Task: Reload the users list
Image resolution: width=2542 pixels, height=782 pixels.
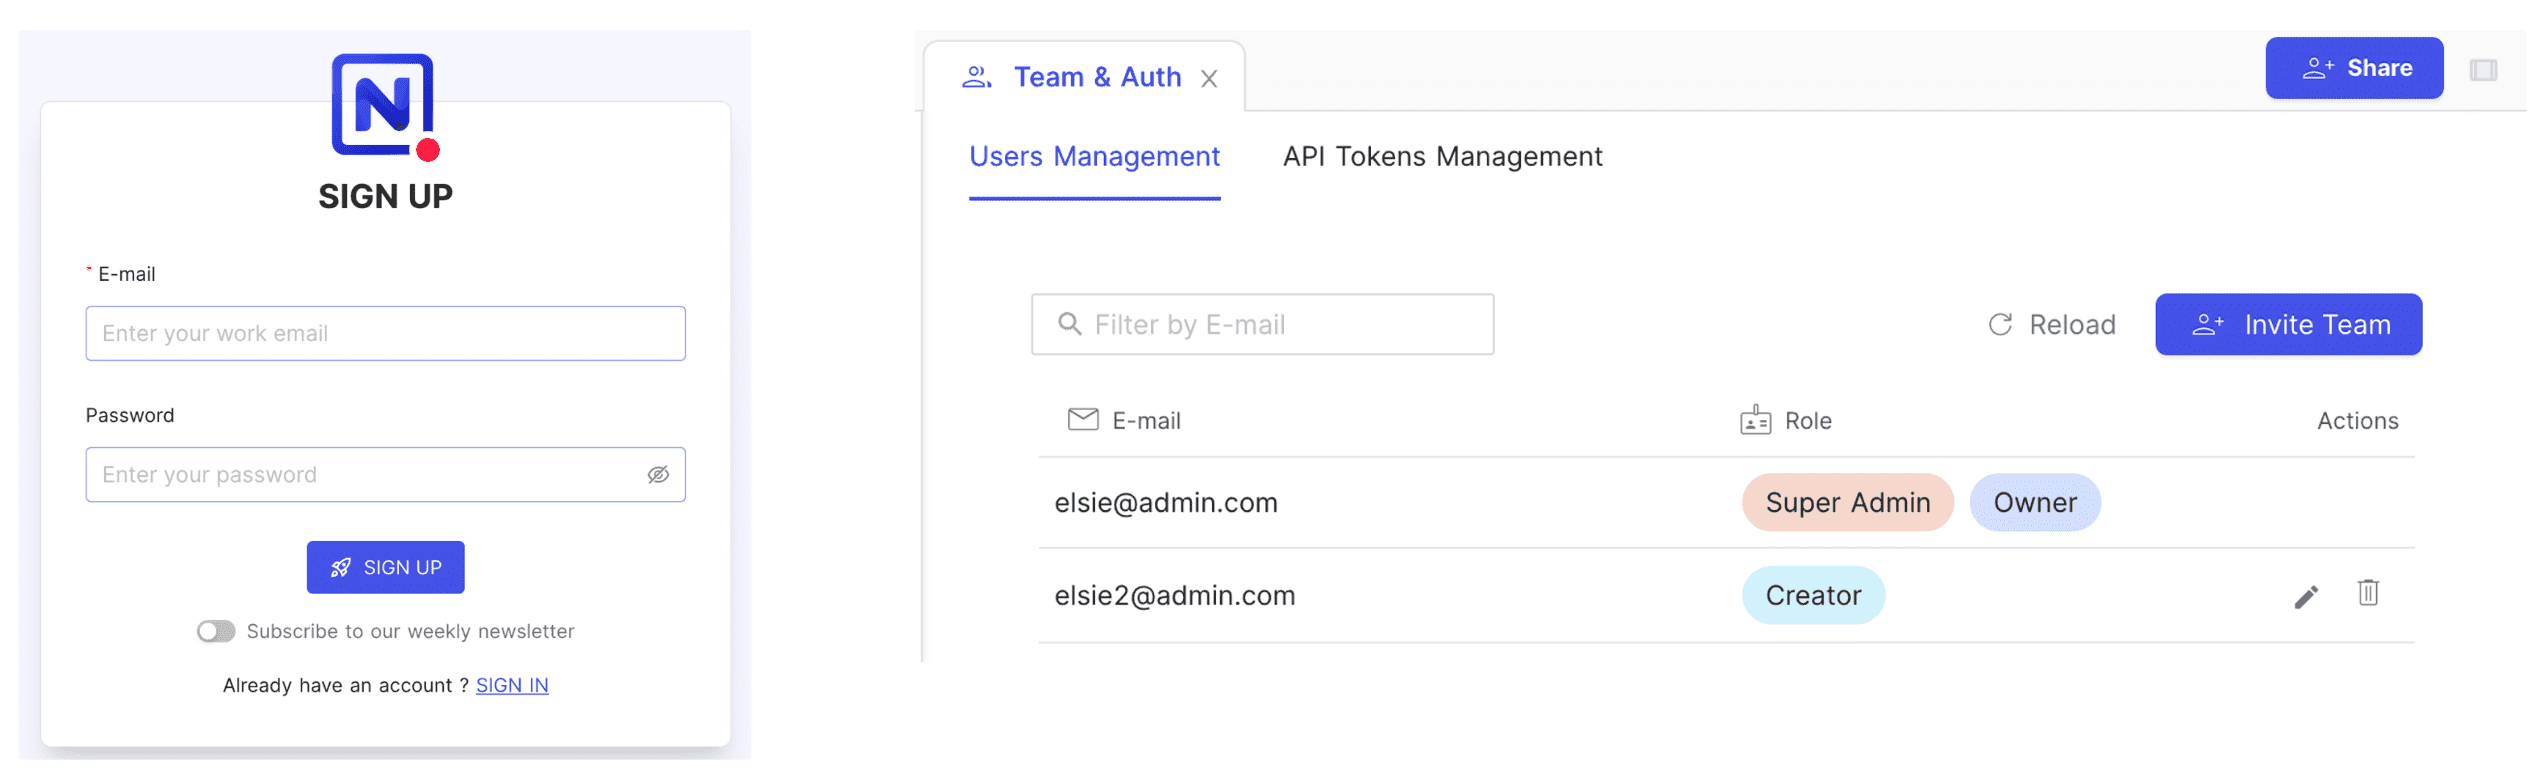Action: [2051, 325]
